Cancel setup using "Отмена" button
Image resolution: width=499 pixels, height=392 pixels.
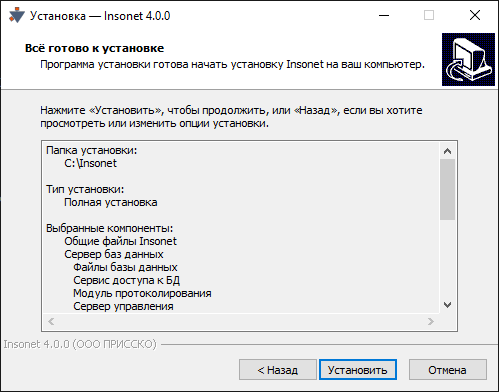pyautogui.click(x=448, y=370)
